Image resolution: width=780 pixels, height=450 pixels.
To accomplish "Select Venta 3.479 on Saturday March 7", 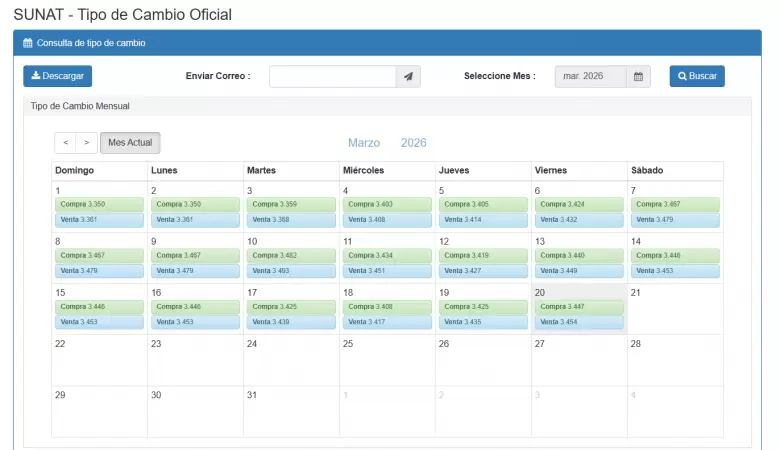I will (x=674, y=220).
